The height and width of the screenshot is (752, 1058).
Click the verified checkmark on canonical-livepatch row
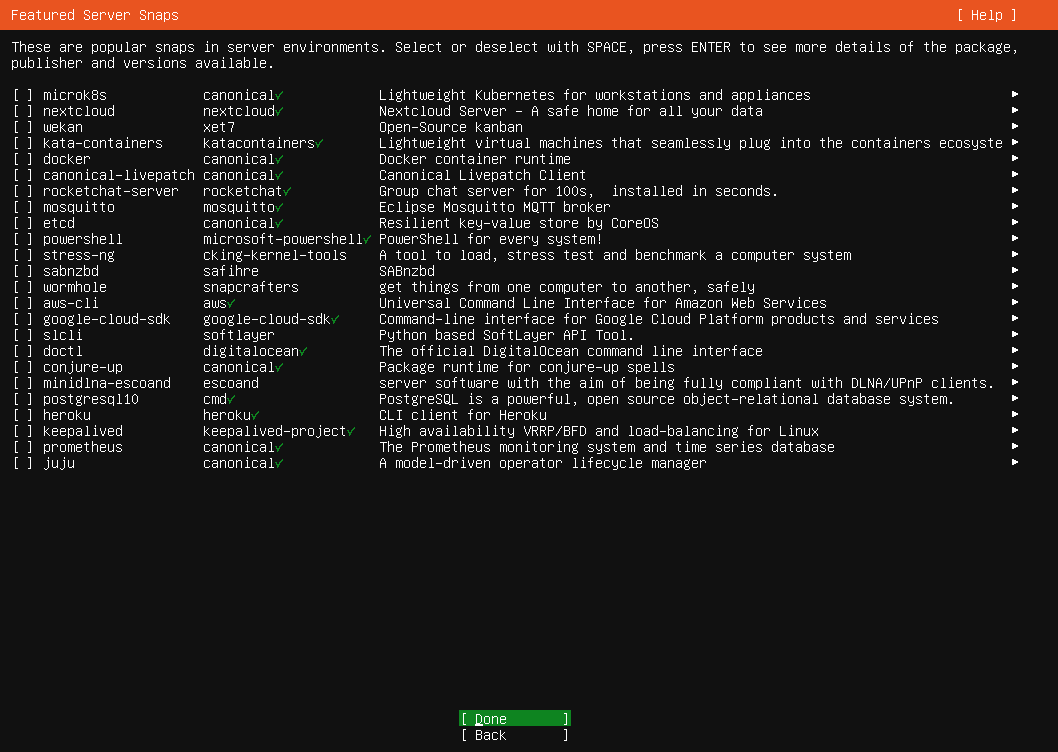(x=279, y=176)
